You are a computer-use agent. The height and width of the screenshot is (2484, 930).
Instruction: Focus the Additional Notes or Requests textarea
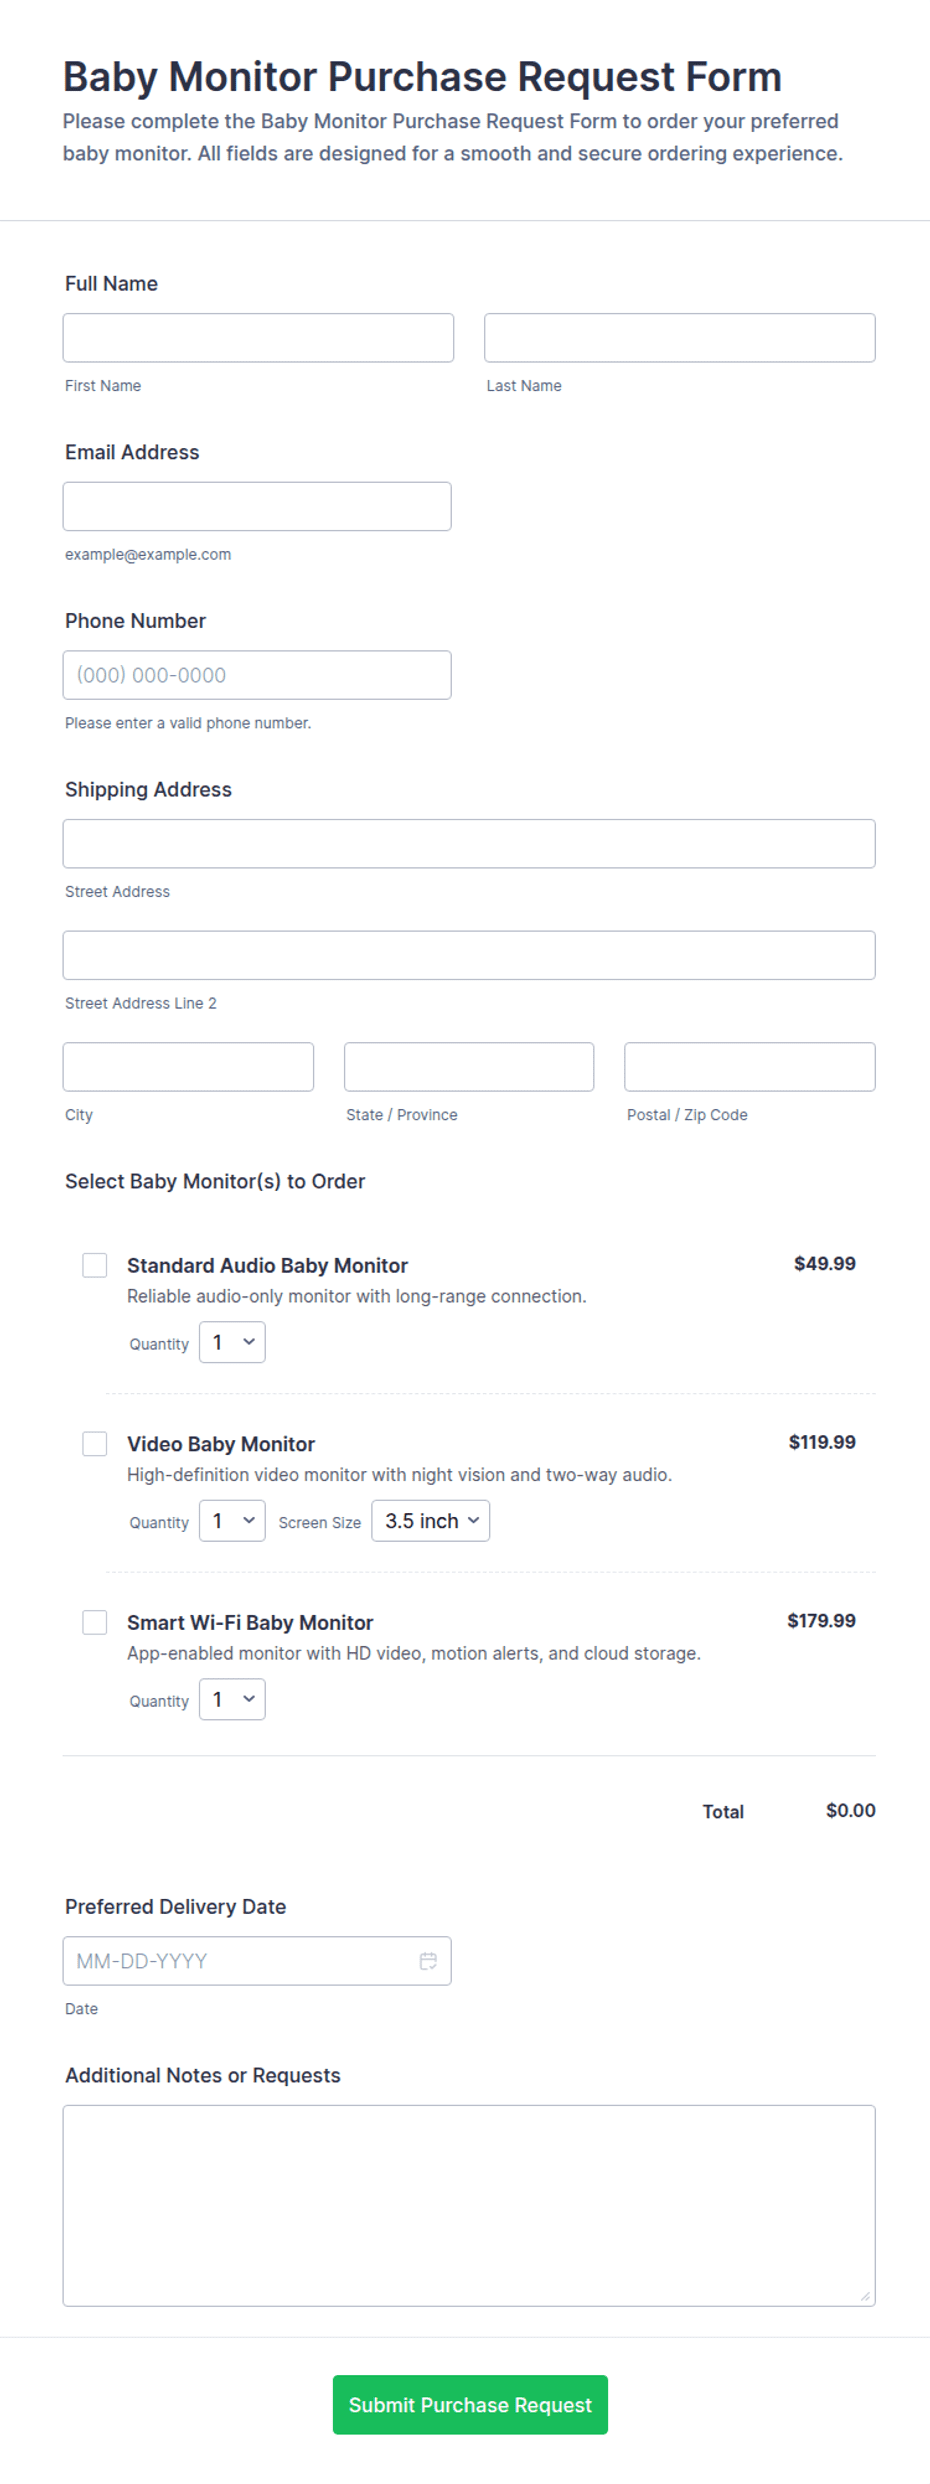tap(469, 2205)
